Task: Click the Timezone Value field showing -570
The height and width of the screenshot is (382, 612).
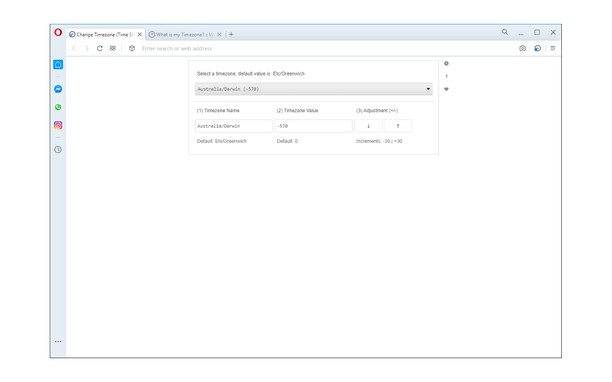Action: (313, 126)
